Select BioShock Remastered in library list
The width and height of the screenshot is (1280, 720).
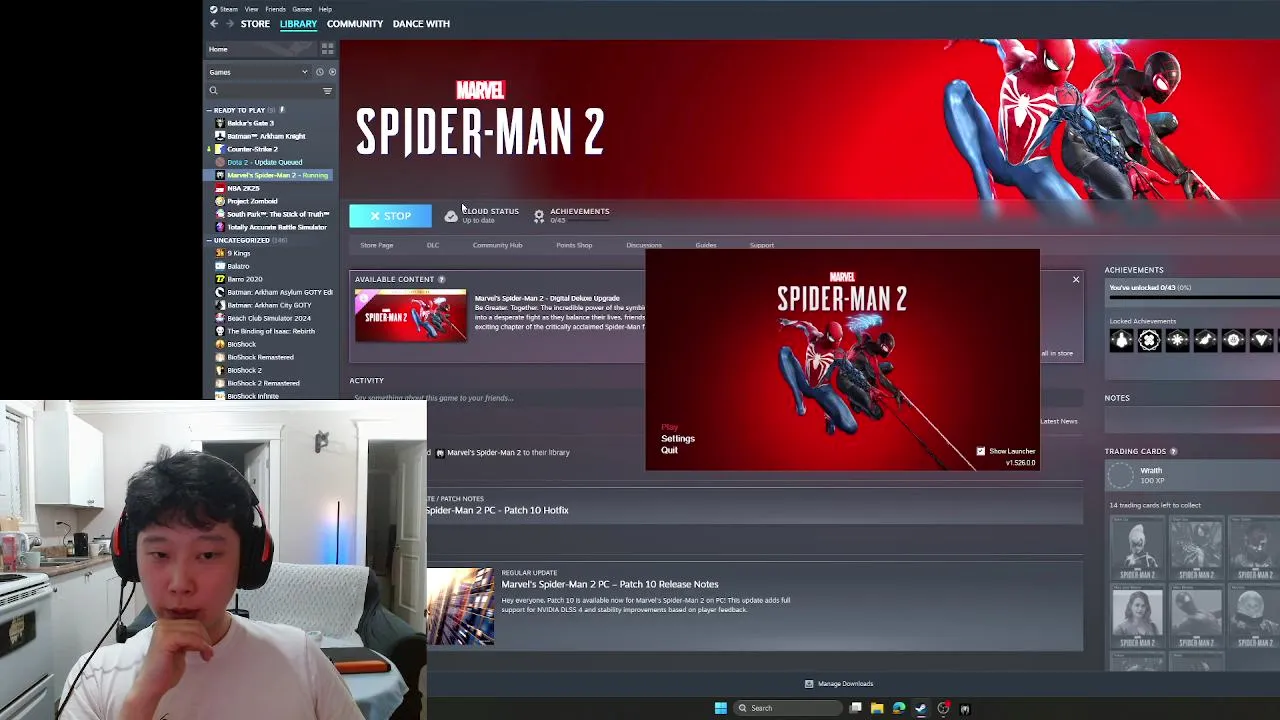click(x=260, y=357)
